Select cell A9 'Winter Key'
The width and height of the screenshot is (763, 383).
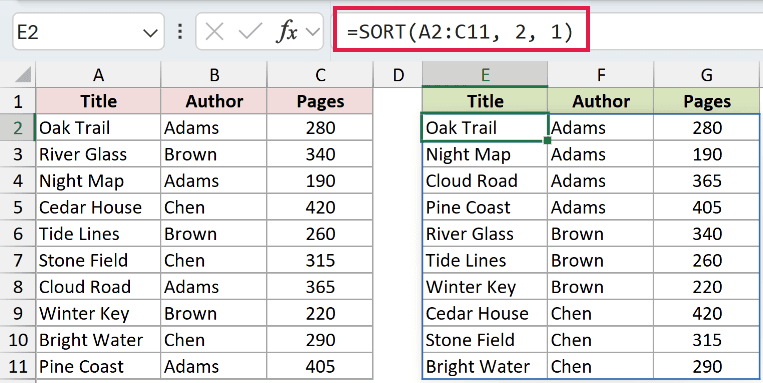[98, 313]
